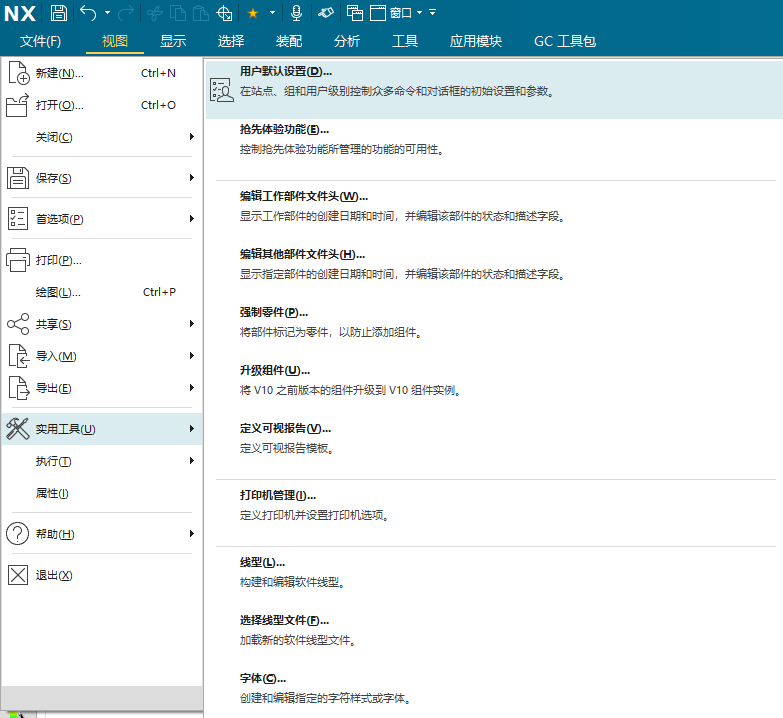Image resolution: width=783 pixels, height=718 pixels.
Task: Click the 退出 (Exit) X icon
Action: click(x=18, y=575)
